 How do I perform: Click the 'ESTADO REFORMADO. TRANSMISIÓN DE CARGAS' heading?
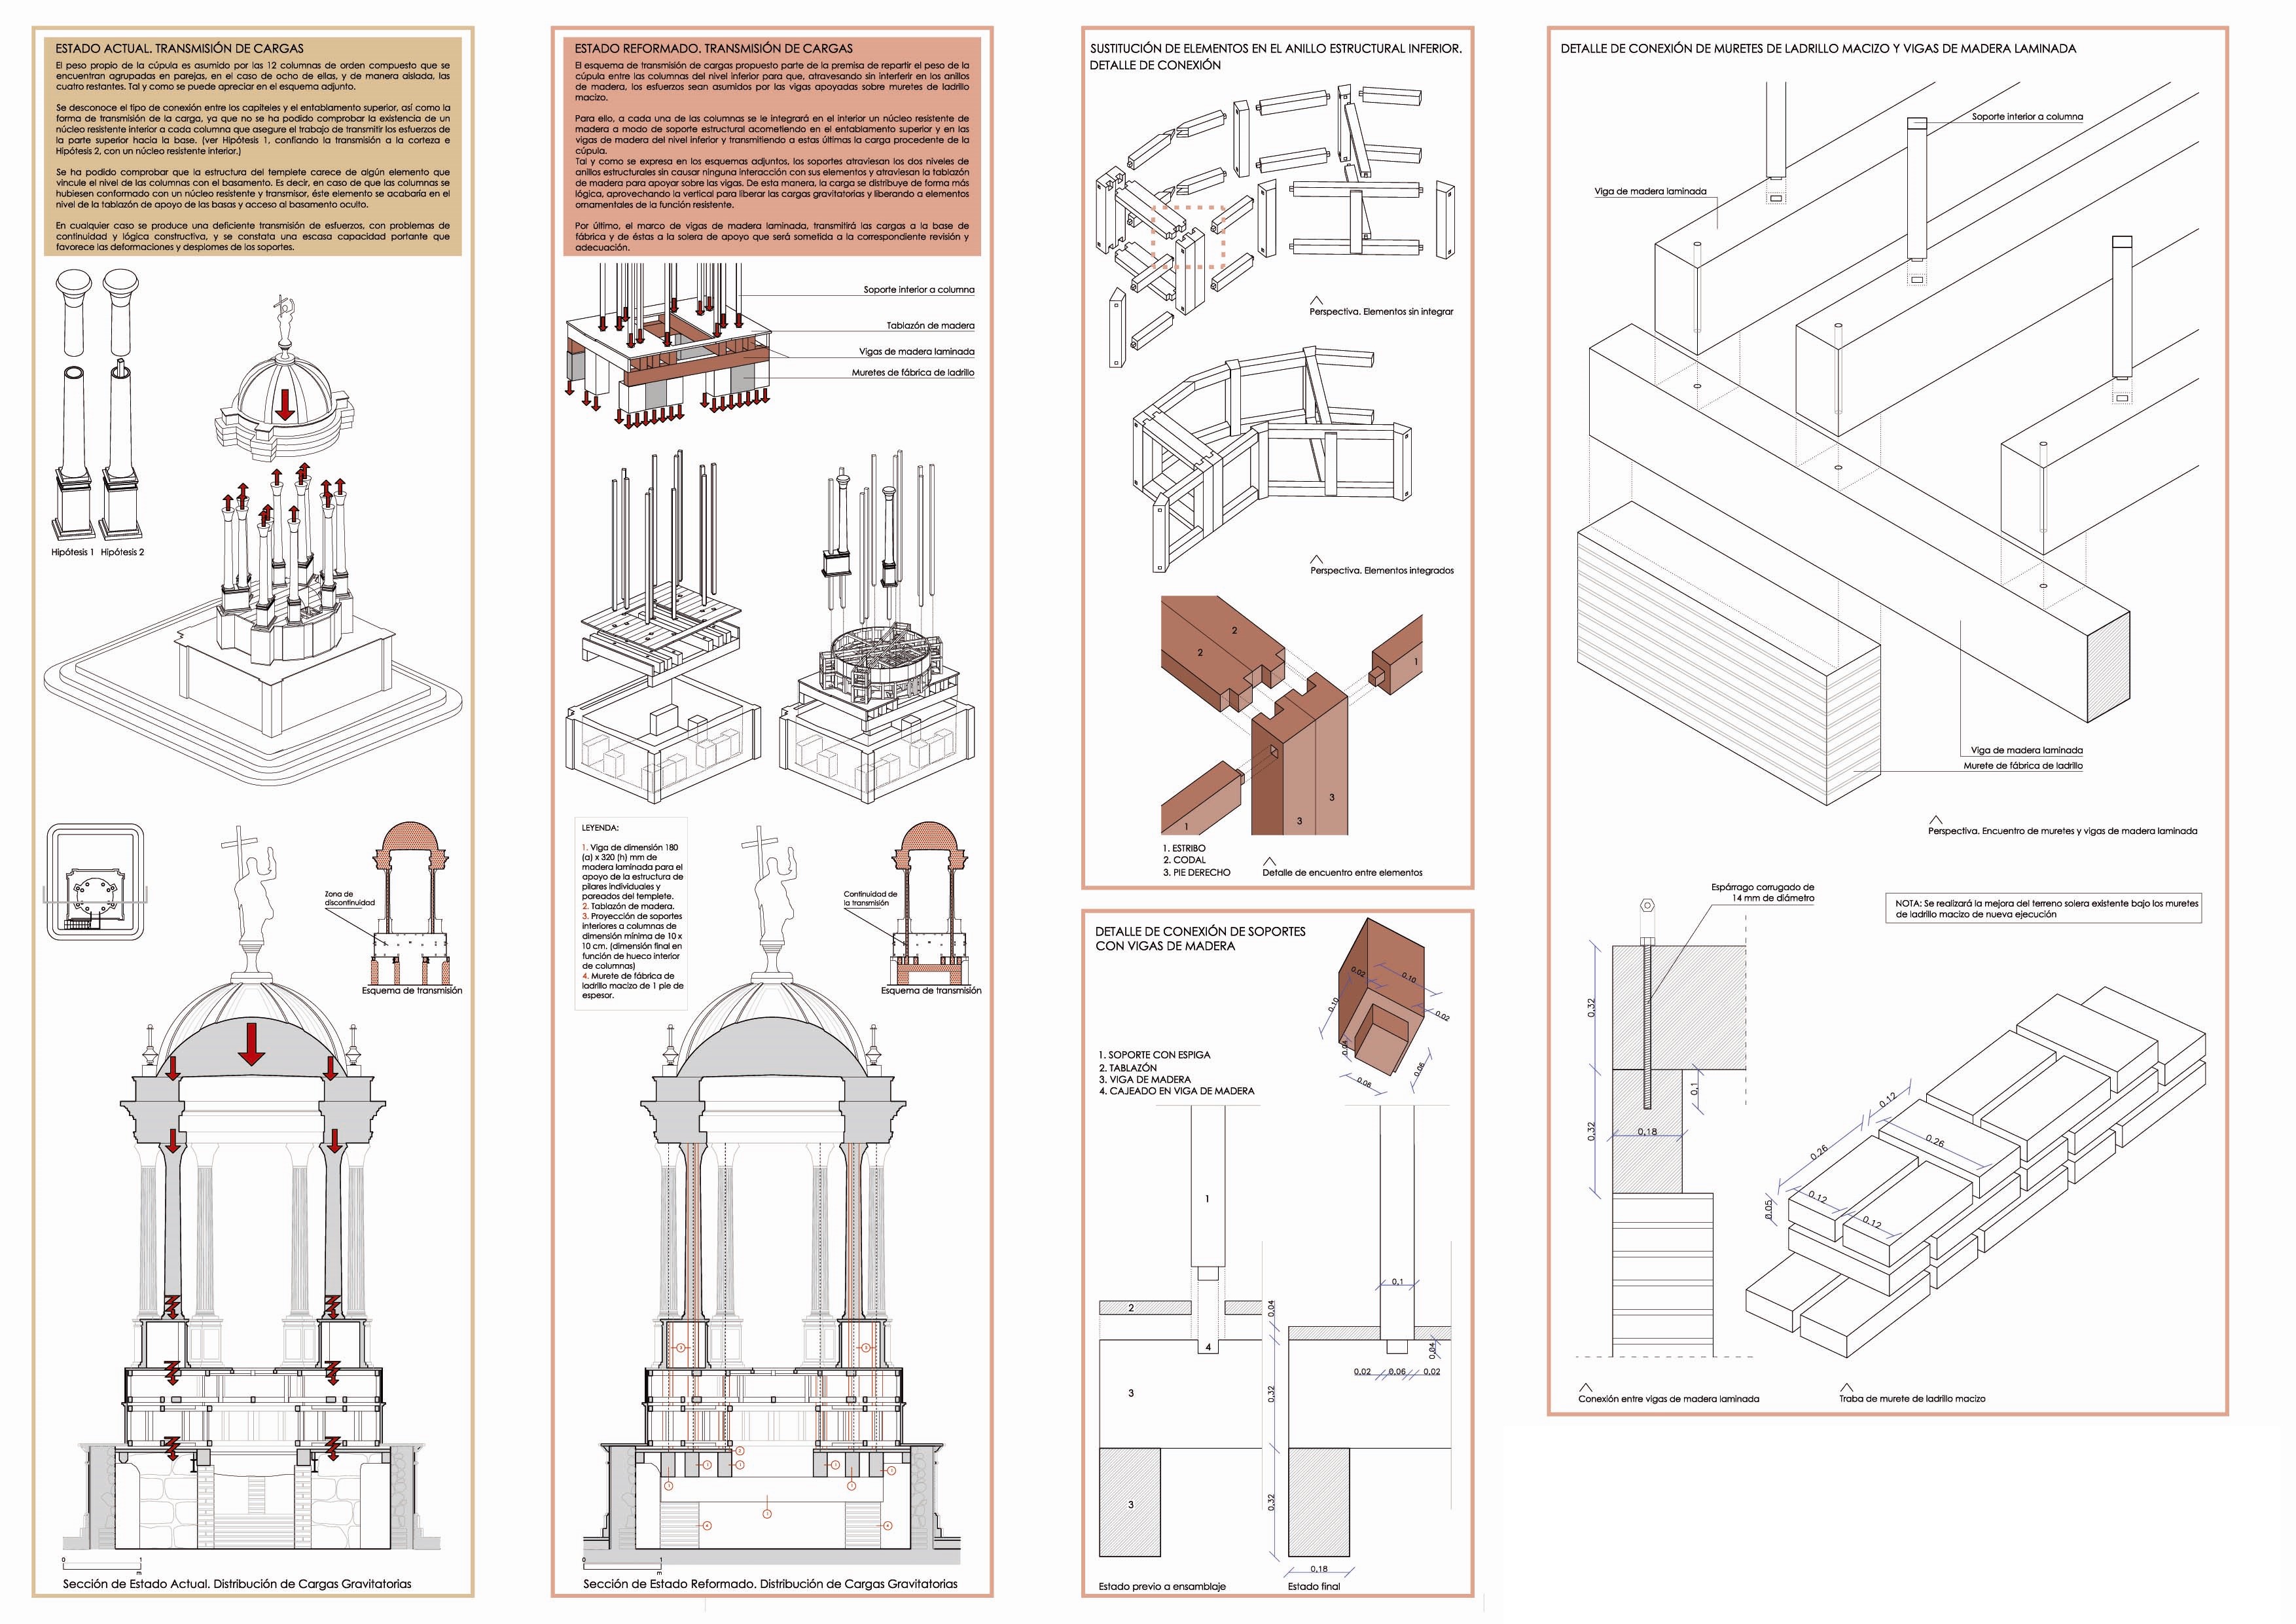(x=713, y=48)
